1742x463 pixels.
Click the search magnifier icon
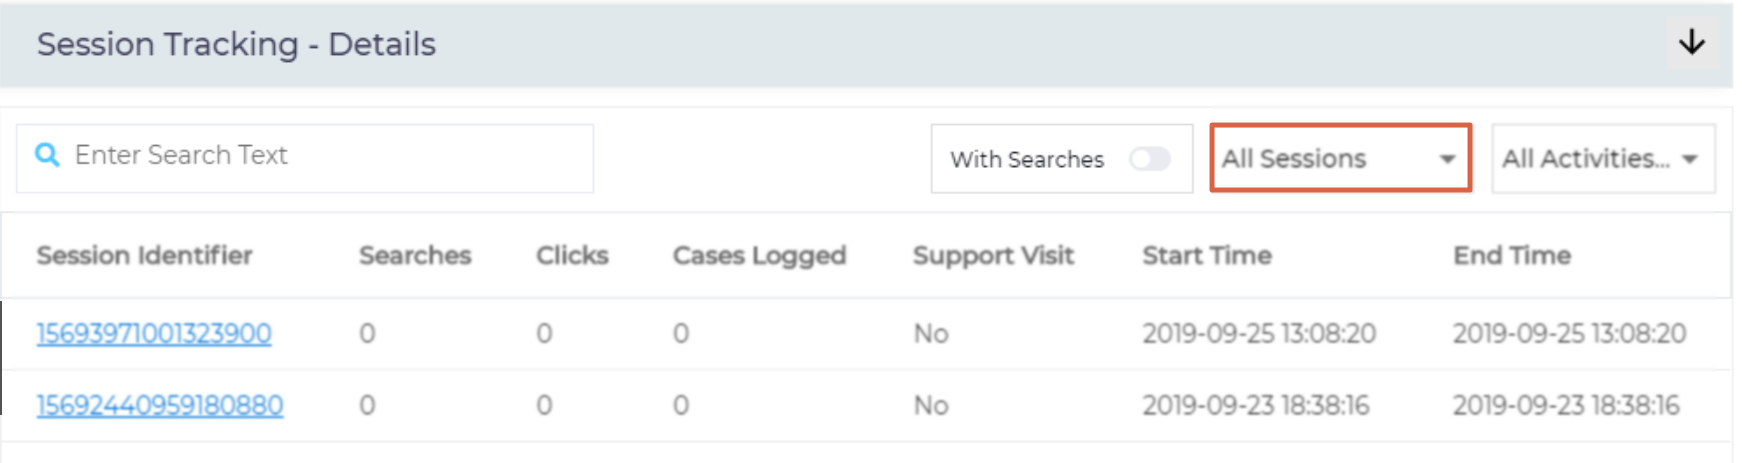click(47, 155)
